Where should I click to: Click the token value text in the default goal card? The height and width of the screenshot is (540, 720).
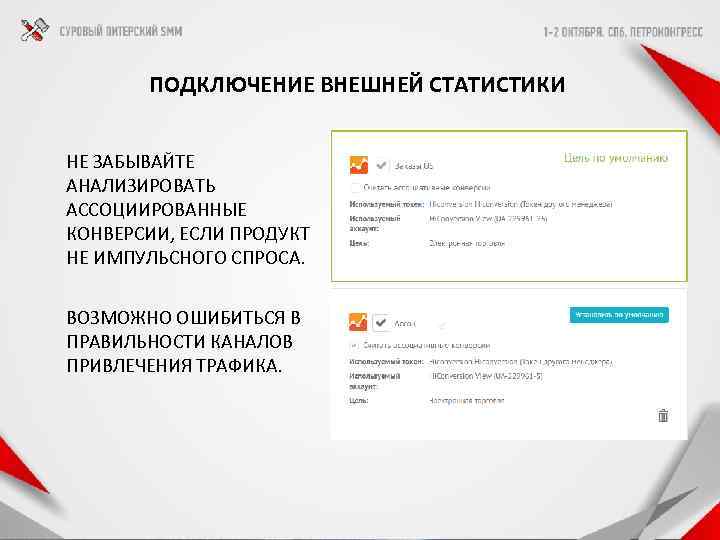(x=521, y=204)
